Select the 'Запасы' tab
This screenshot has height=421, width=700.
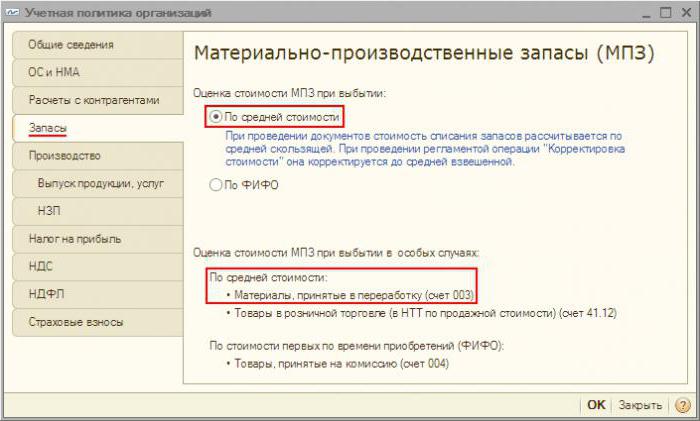click(96, 128)
